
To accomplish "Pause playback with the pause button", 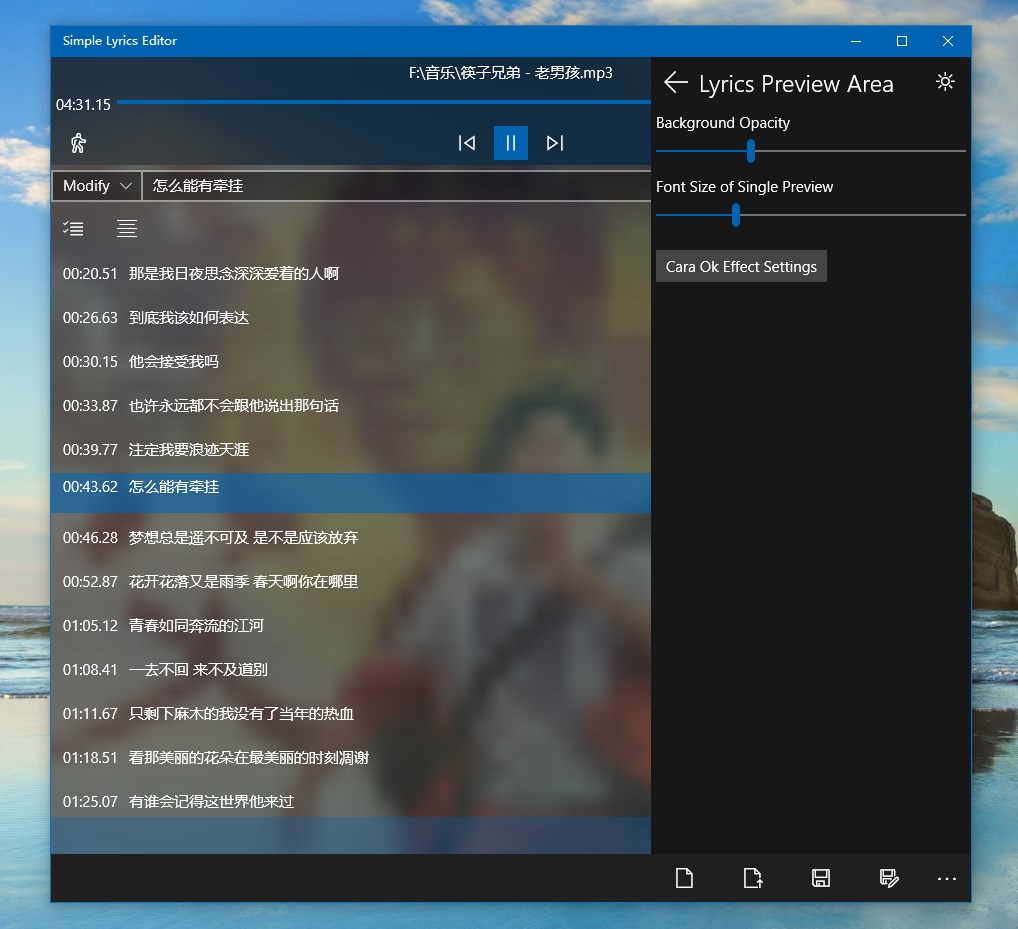I will click(x=511, y=143).
